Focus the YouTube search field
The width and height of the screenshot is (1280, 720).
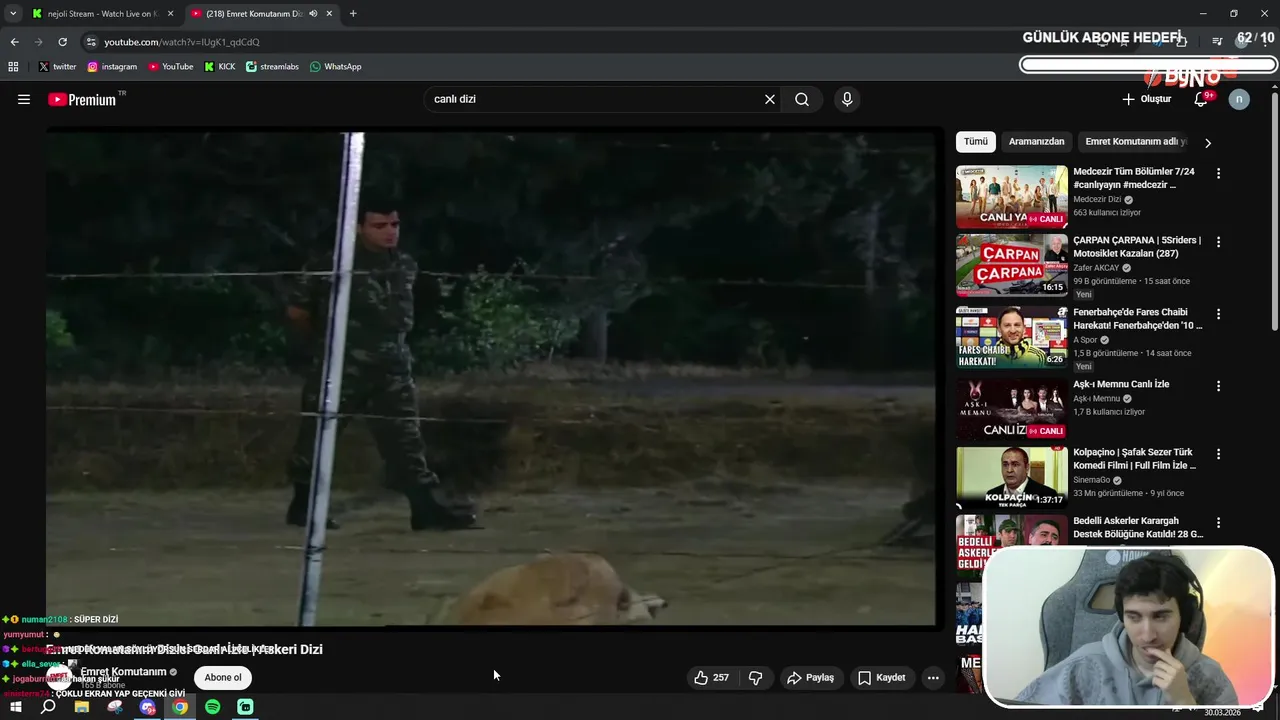click(x=595, y=99)
